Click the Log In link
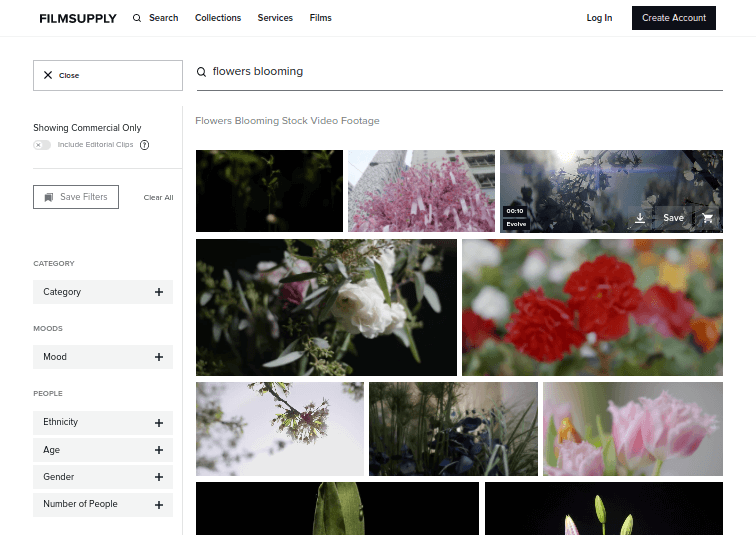756x535 pixels. [599, 18]
